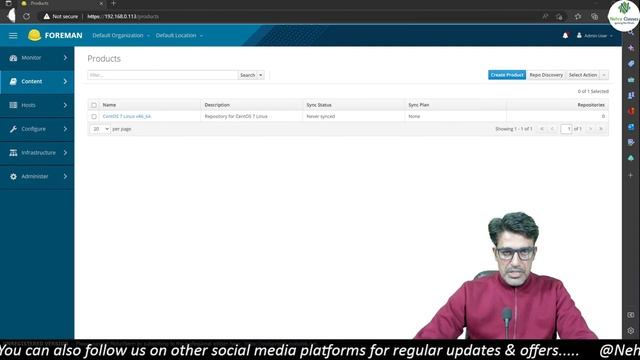Click the Configure wrench icon

[13, 129]
